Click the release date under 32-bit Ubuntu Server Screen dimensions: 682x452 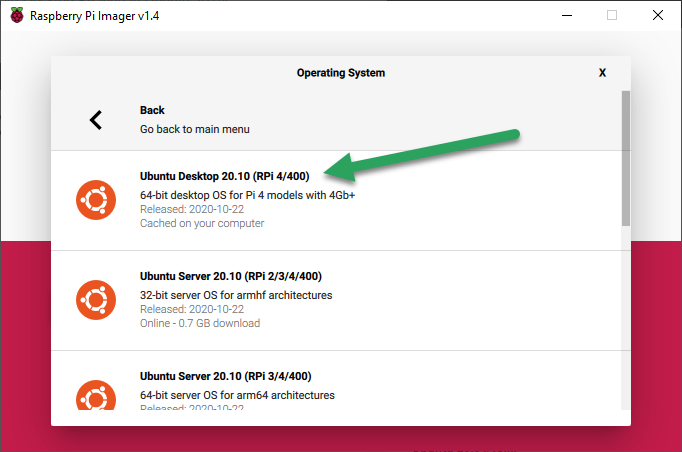point(192,309)
